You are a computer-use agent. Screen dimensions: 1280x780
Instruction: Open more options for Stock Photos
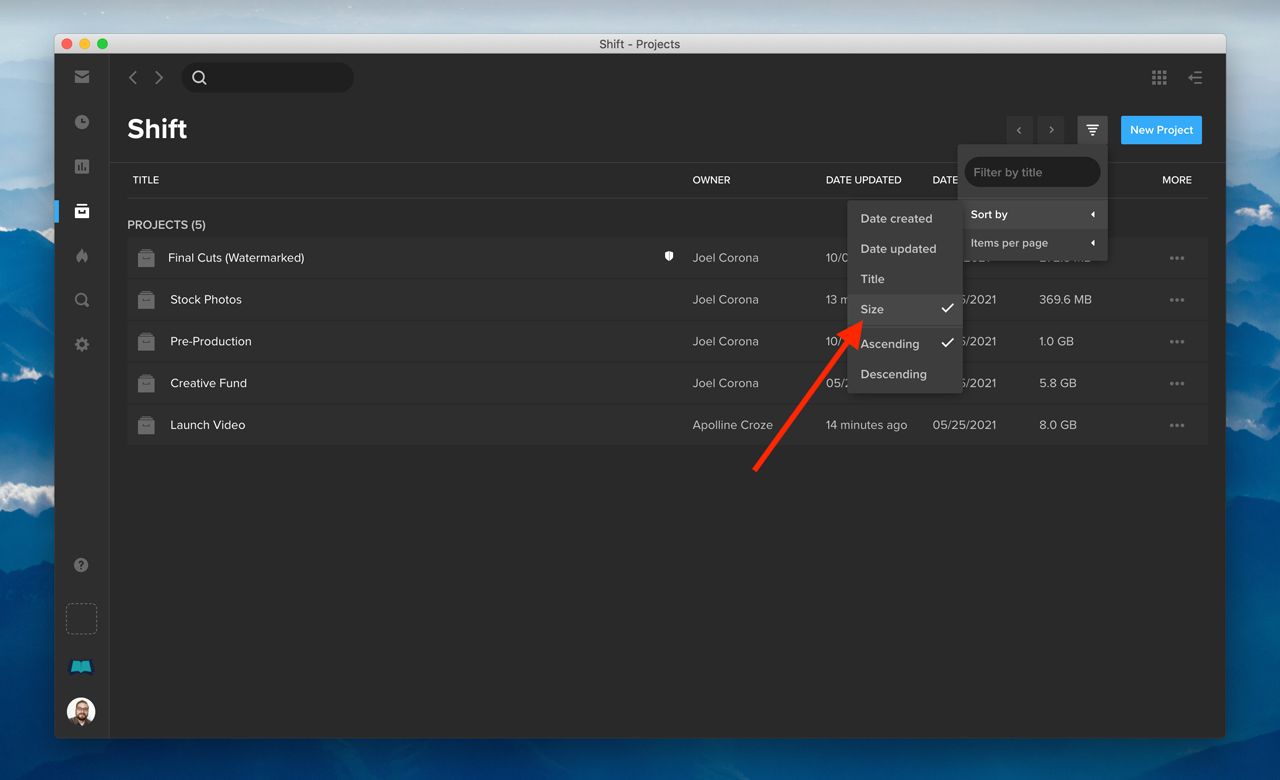(x=1177, y=300)
